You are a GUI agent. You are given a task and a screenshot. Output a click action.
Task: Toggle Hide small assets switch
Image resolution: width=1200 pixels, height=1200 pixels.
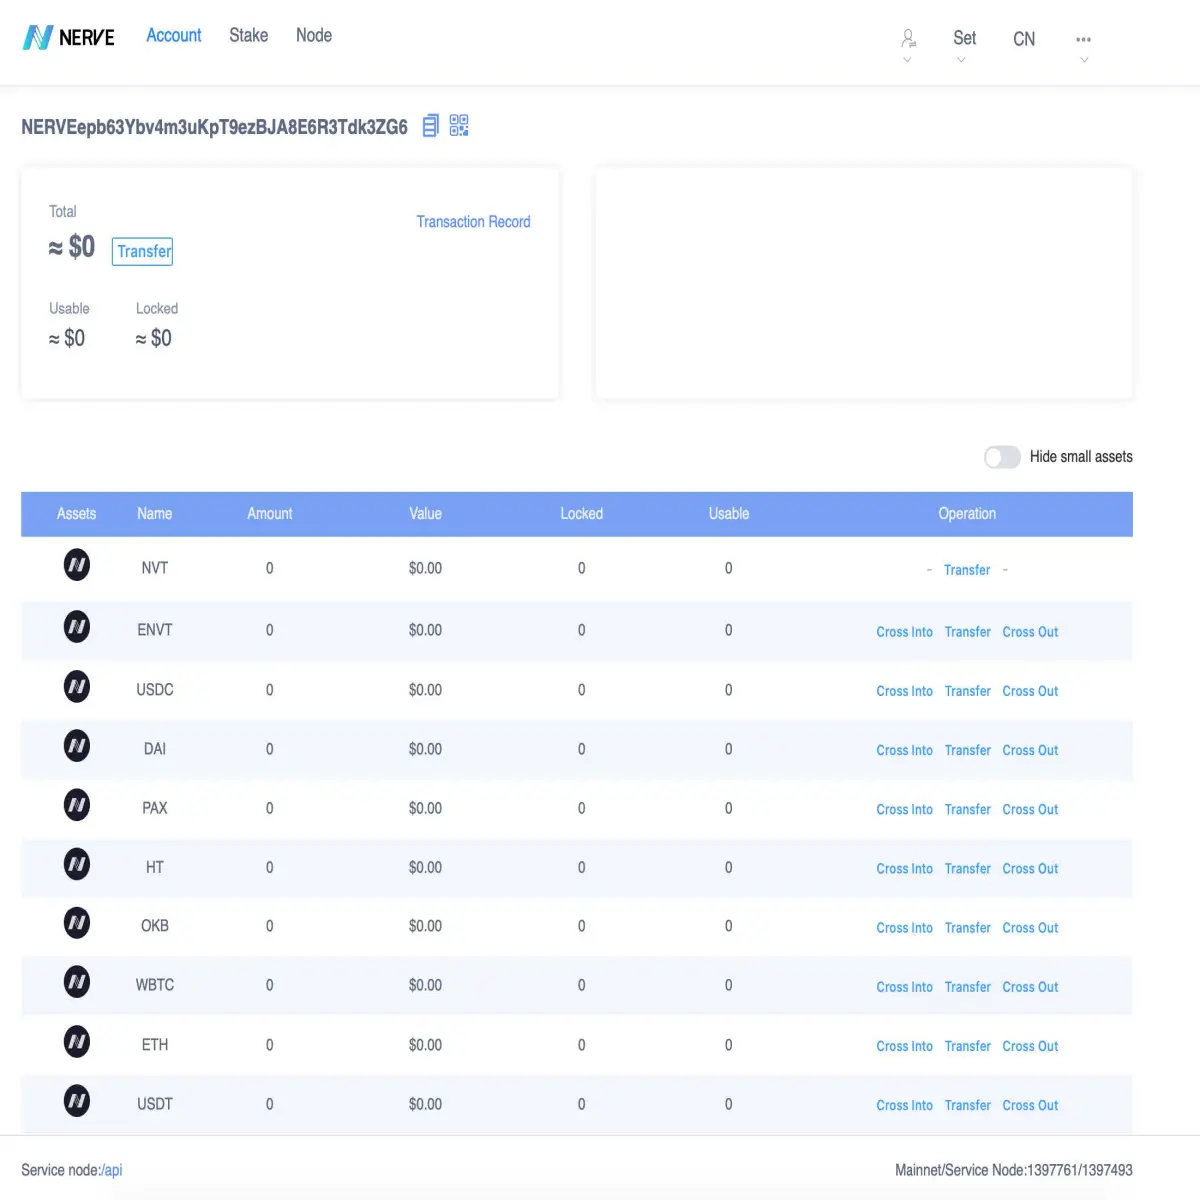1002,457
